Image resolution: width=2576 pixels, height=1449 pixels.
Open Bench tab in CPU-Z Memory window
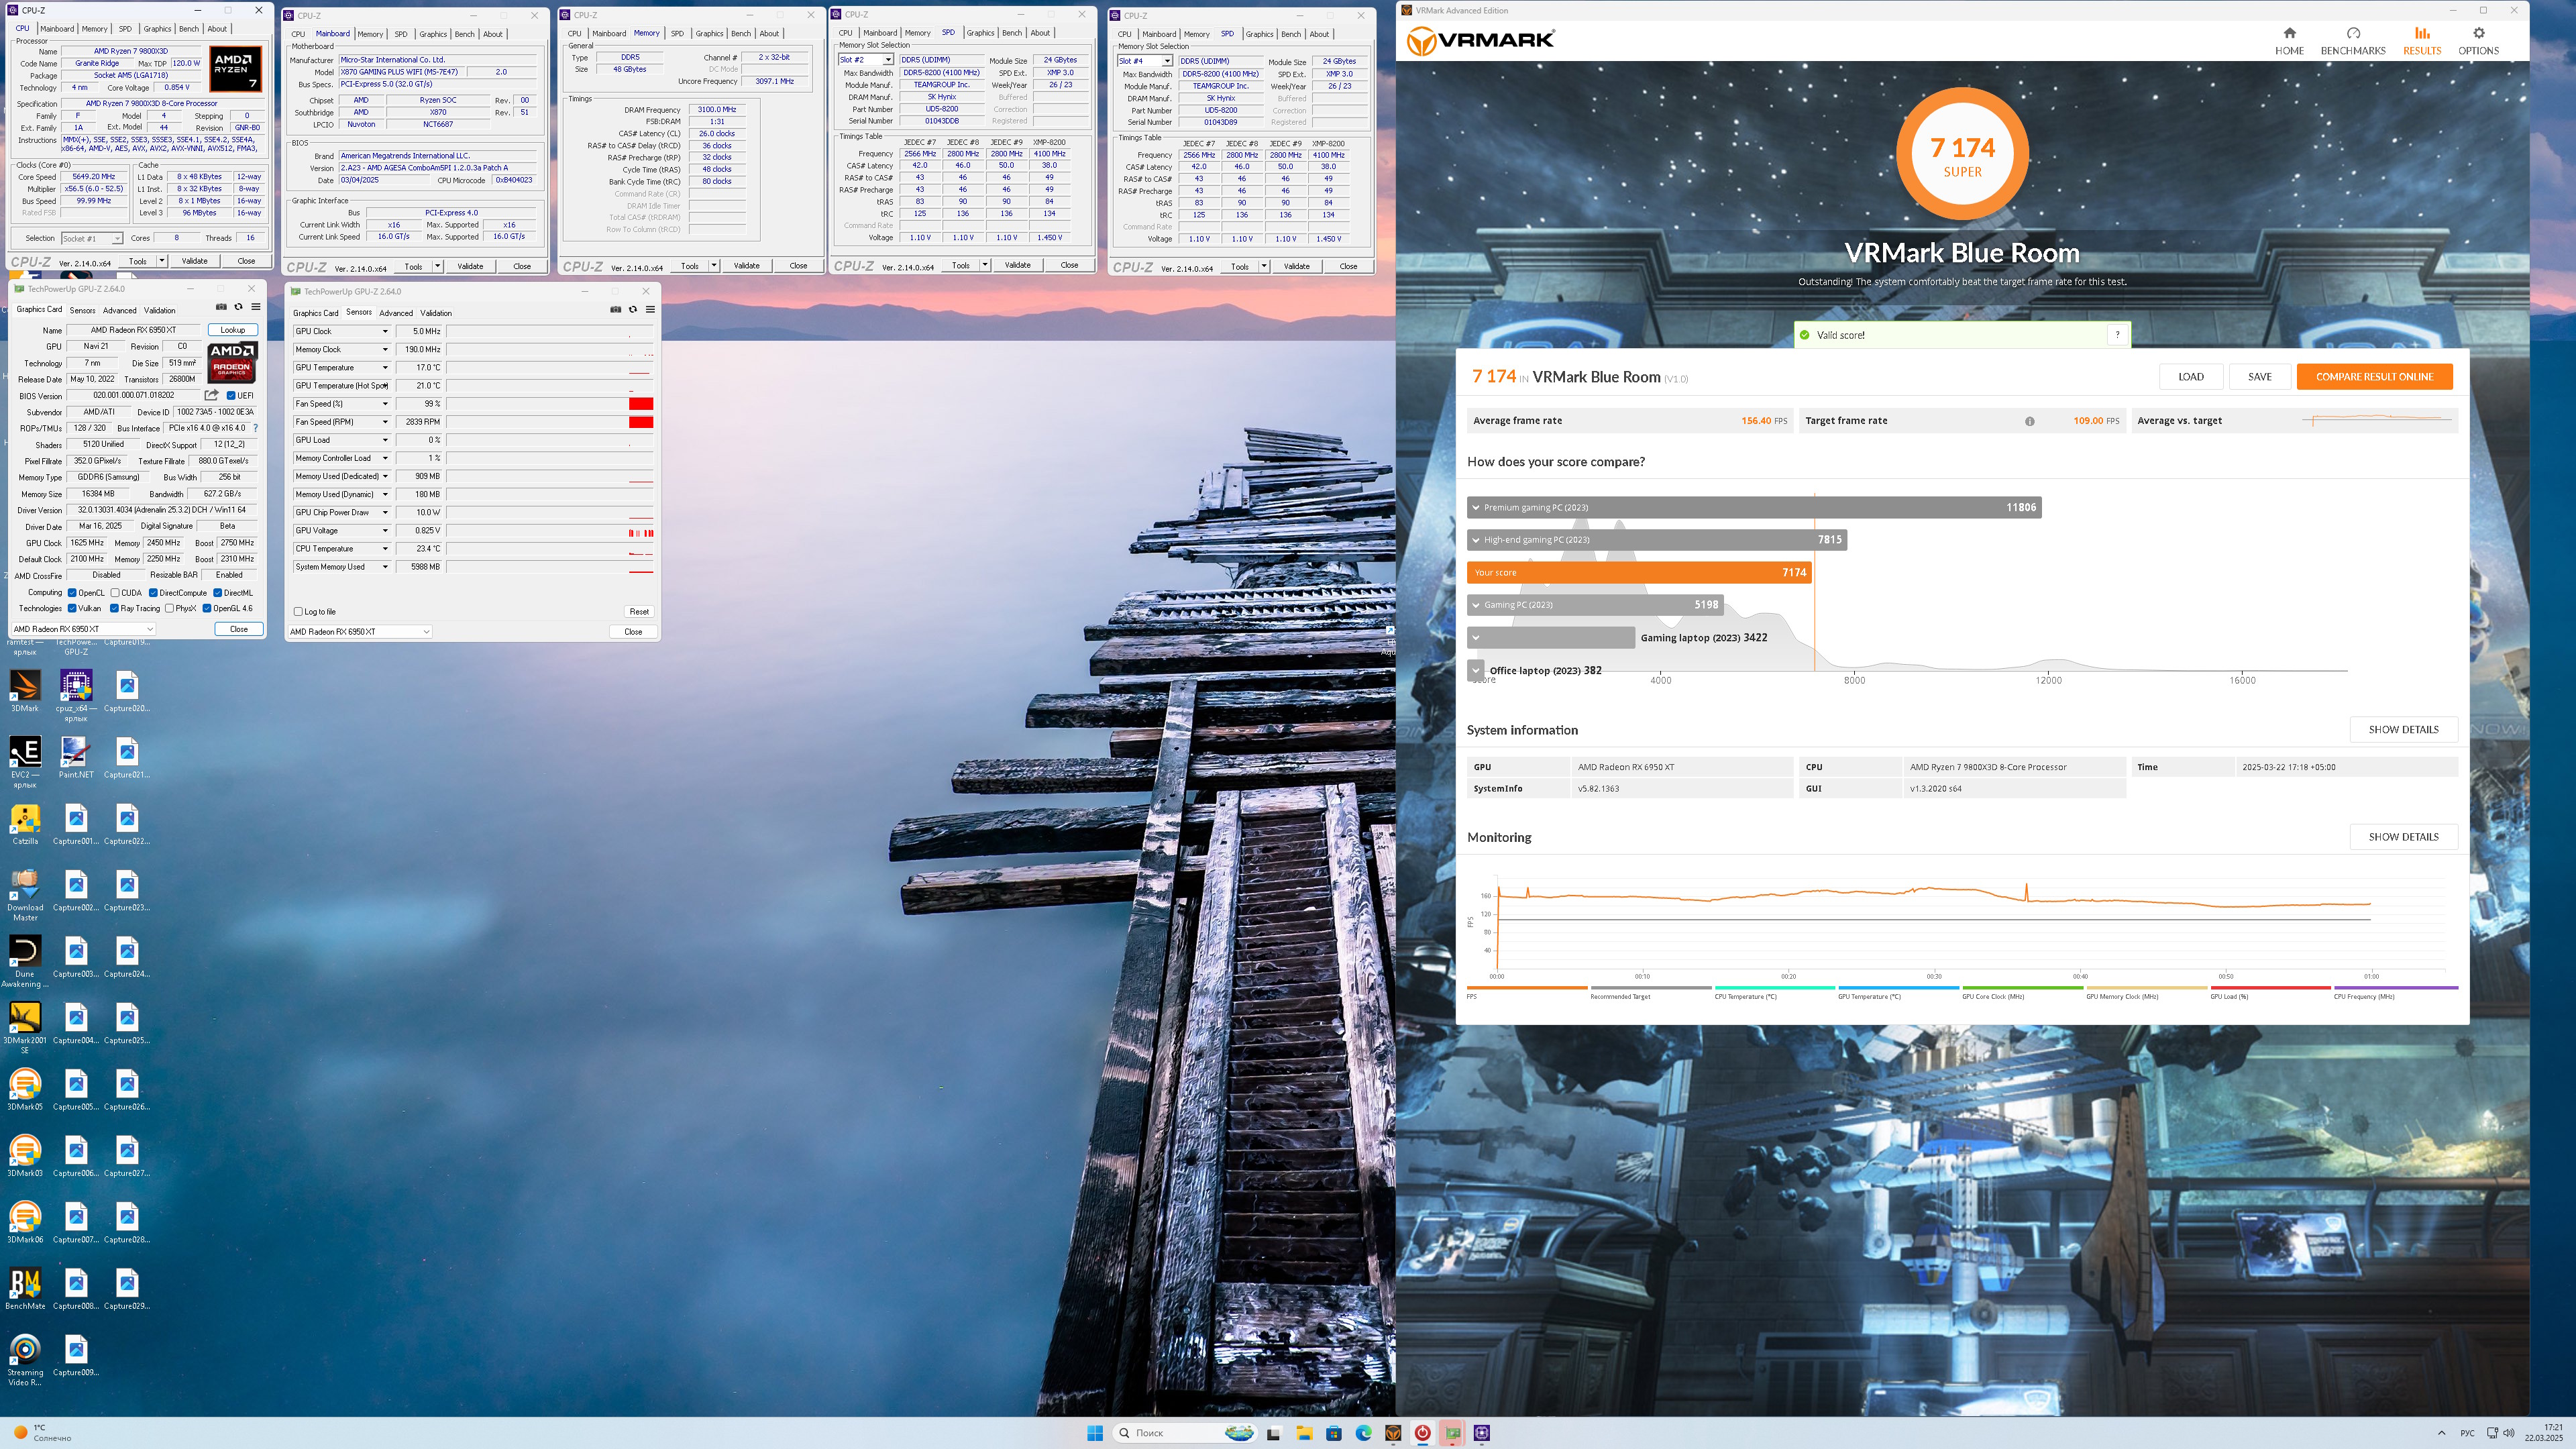(741, 33)
